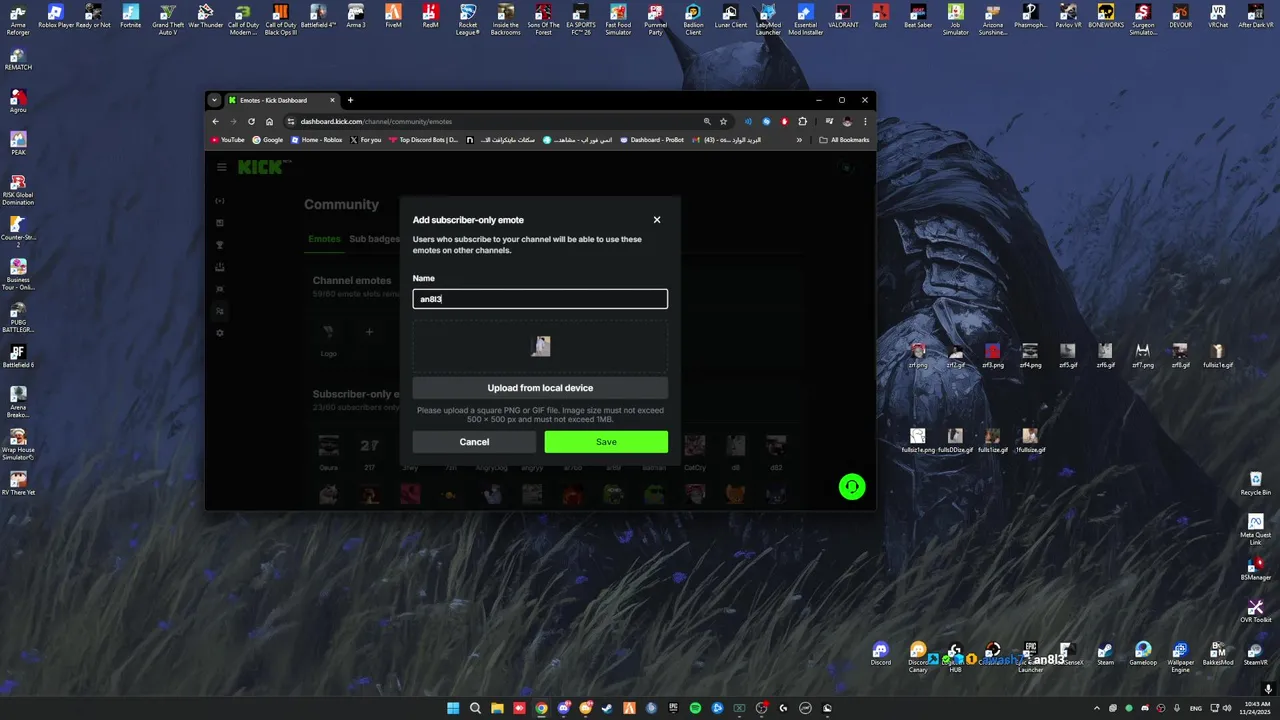The width and height of the screenshot is (1280, 720).
Task: Open Meta Quest Link desktop shortcut
Action: point(1255,530)
